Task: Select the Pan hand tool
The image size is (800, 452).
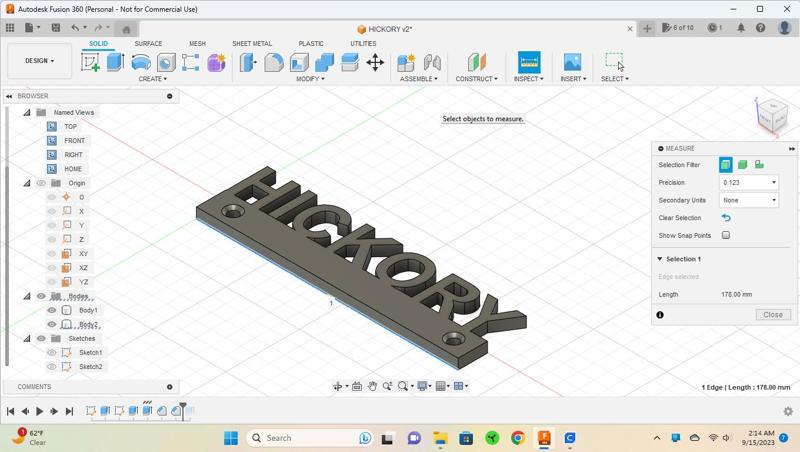Action: click(372, 386)
